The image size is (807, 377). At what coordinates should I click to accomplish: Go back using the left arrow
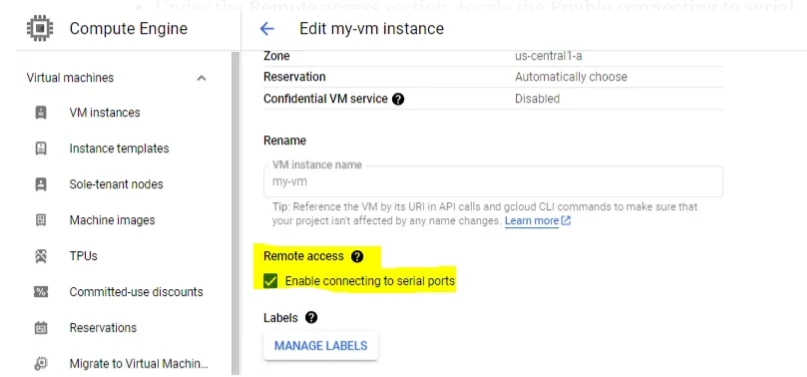(x=267, y=29)
